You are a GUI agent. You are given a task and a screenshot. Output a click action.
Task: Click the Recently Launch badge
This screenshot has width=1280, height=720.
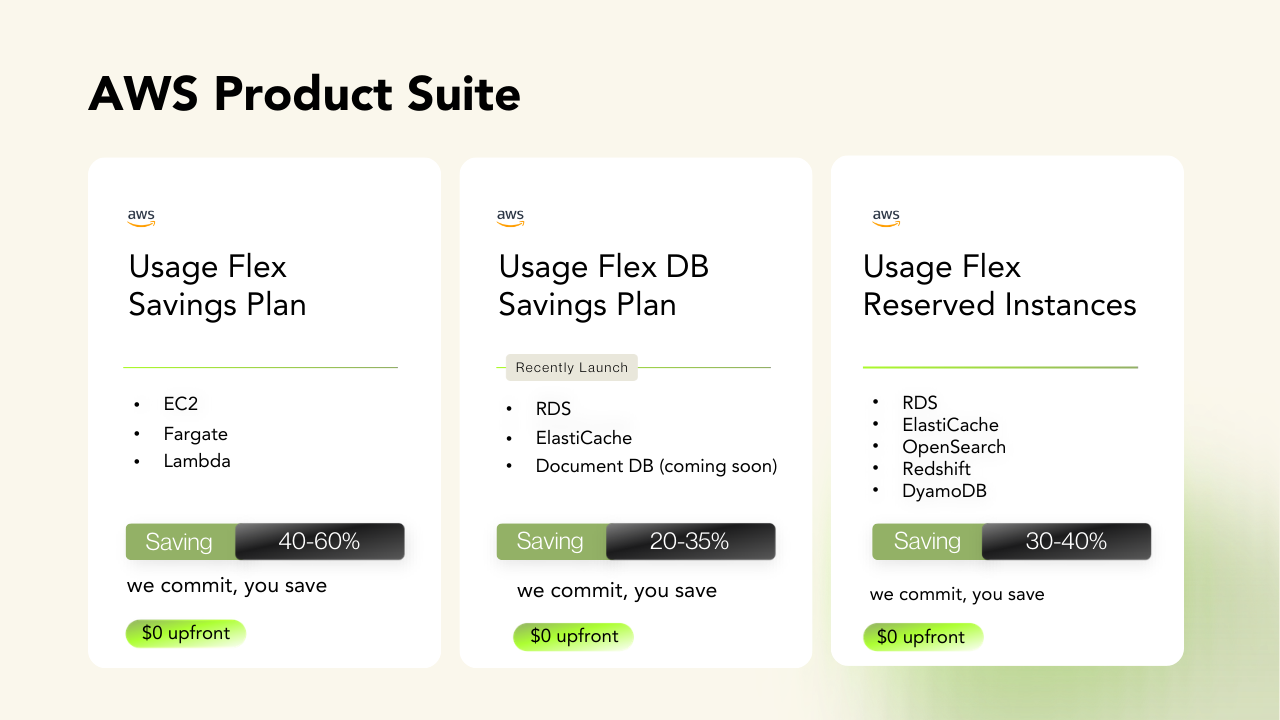click(x=571, y=367)
